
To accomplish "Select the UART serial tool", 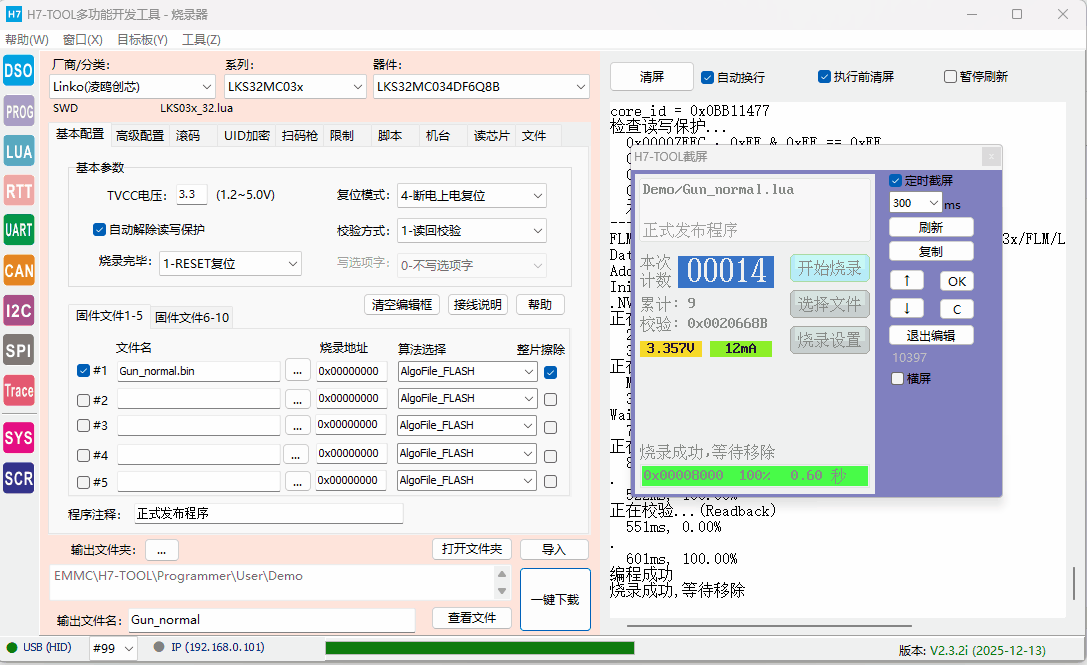I will [19, 230].
